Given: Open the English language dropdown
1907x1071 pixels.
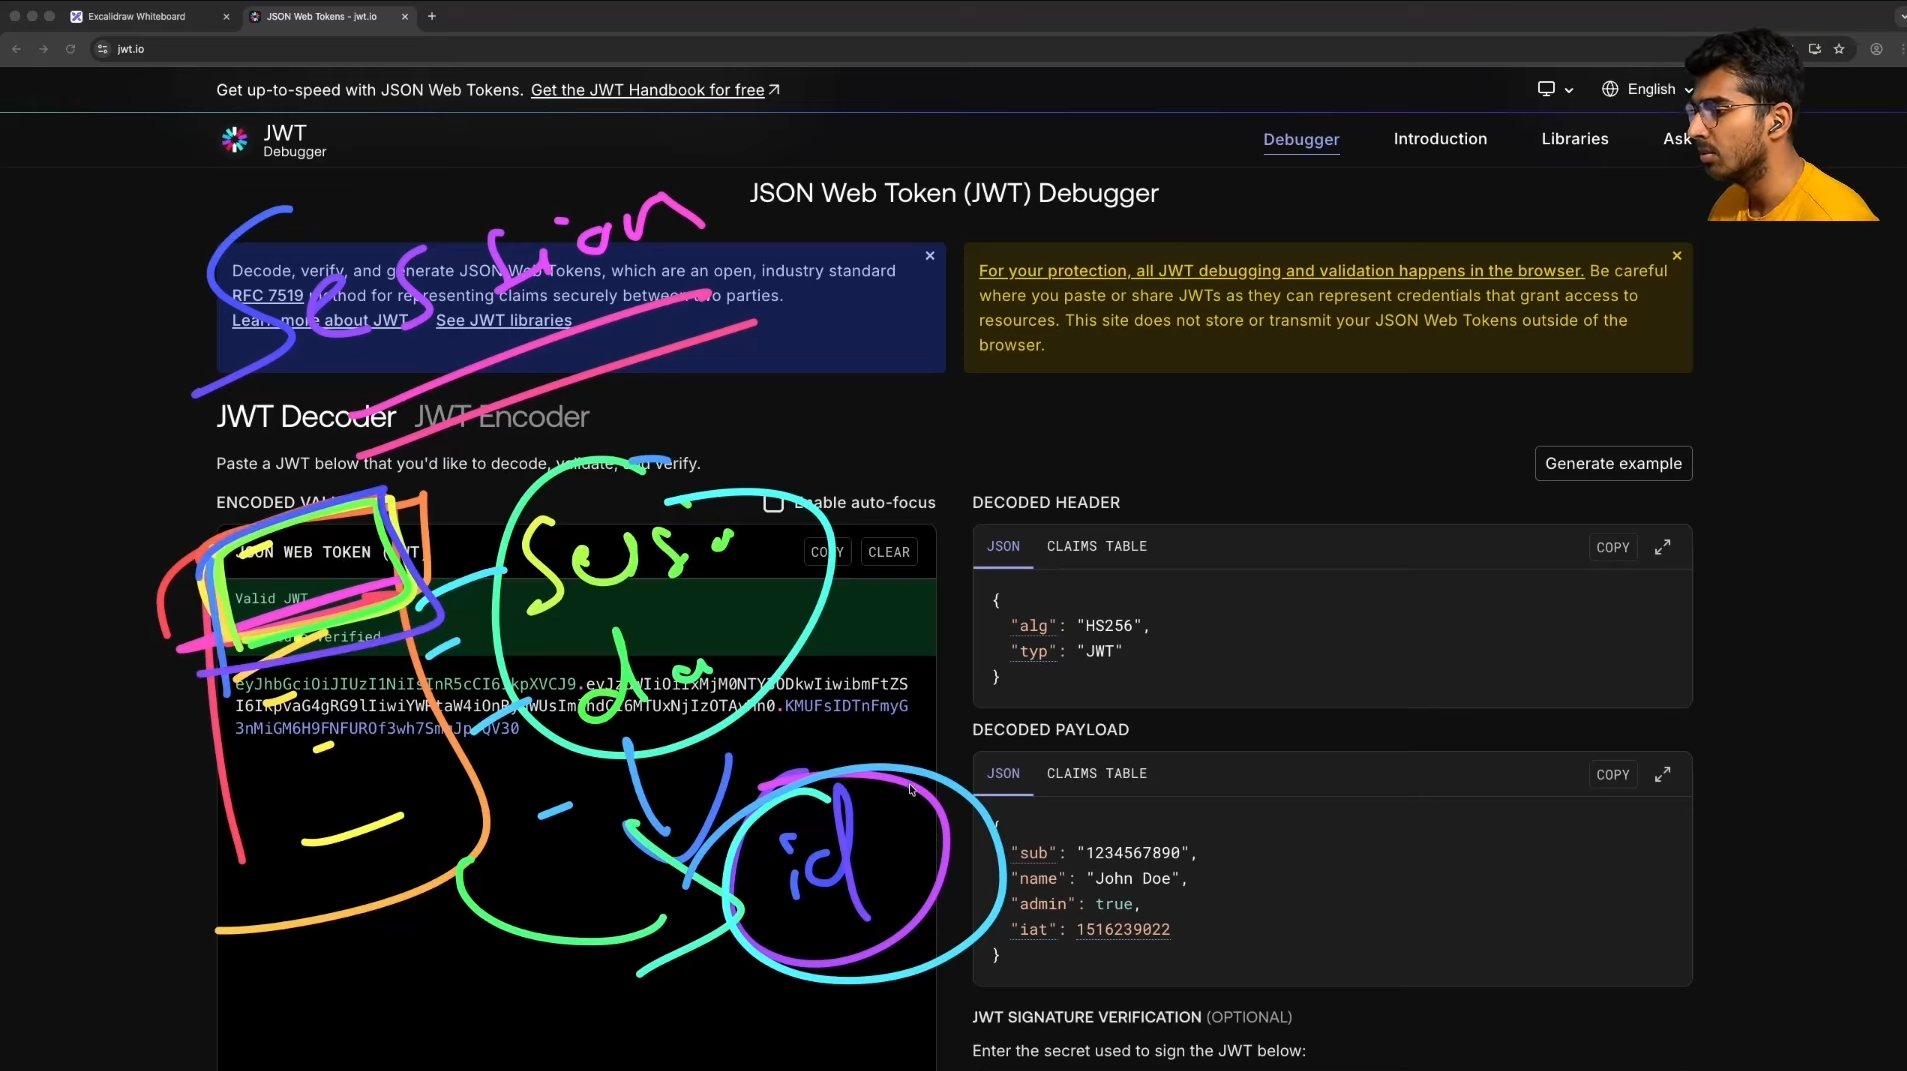Looking at the screenshot, I should [1650, 89].
